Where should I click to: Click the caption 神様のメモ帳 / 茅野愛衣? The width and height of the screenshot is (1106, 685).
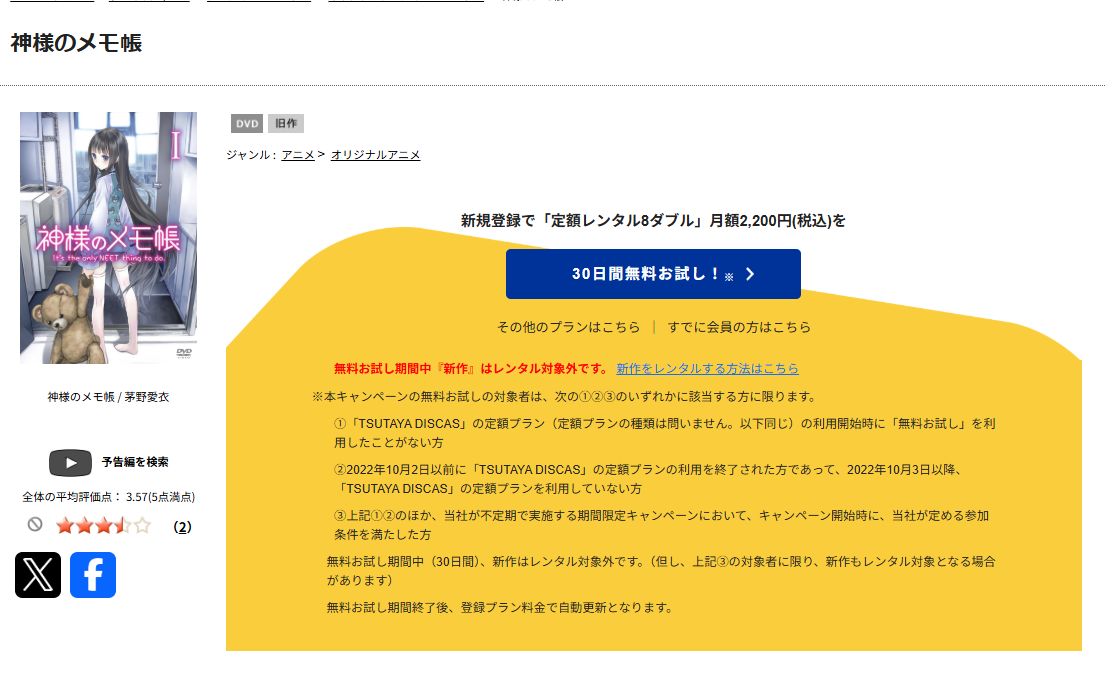[x=108, y=397]
